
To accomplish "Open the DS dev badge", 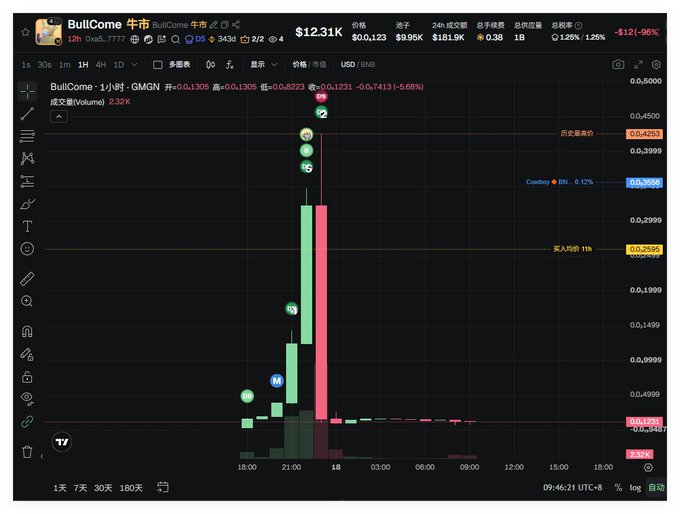I will pyautogui.click(x=195, y=39).
